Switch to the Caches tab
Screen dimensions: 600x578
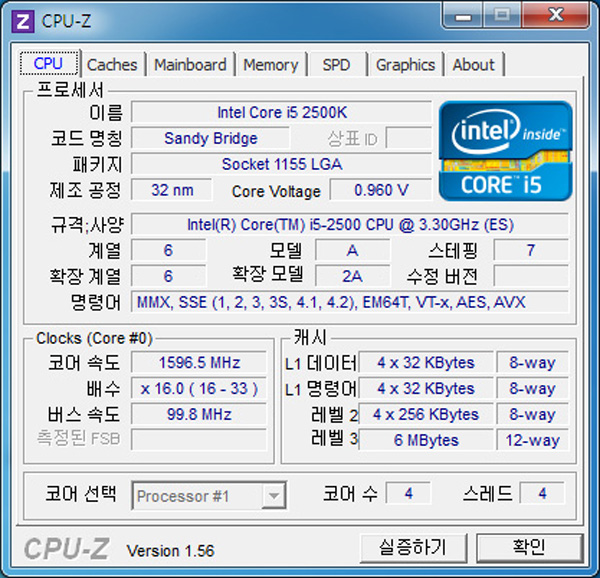click(x=112, y=65)
